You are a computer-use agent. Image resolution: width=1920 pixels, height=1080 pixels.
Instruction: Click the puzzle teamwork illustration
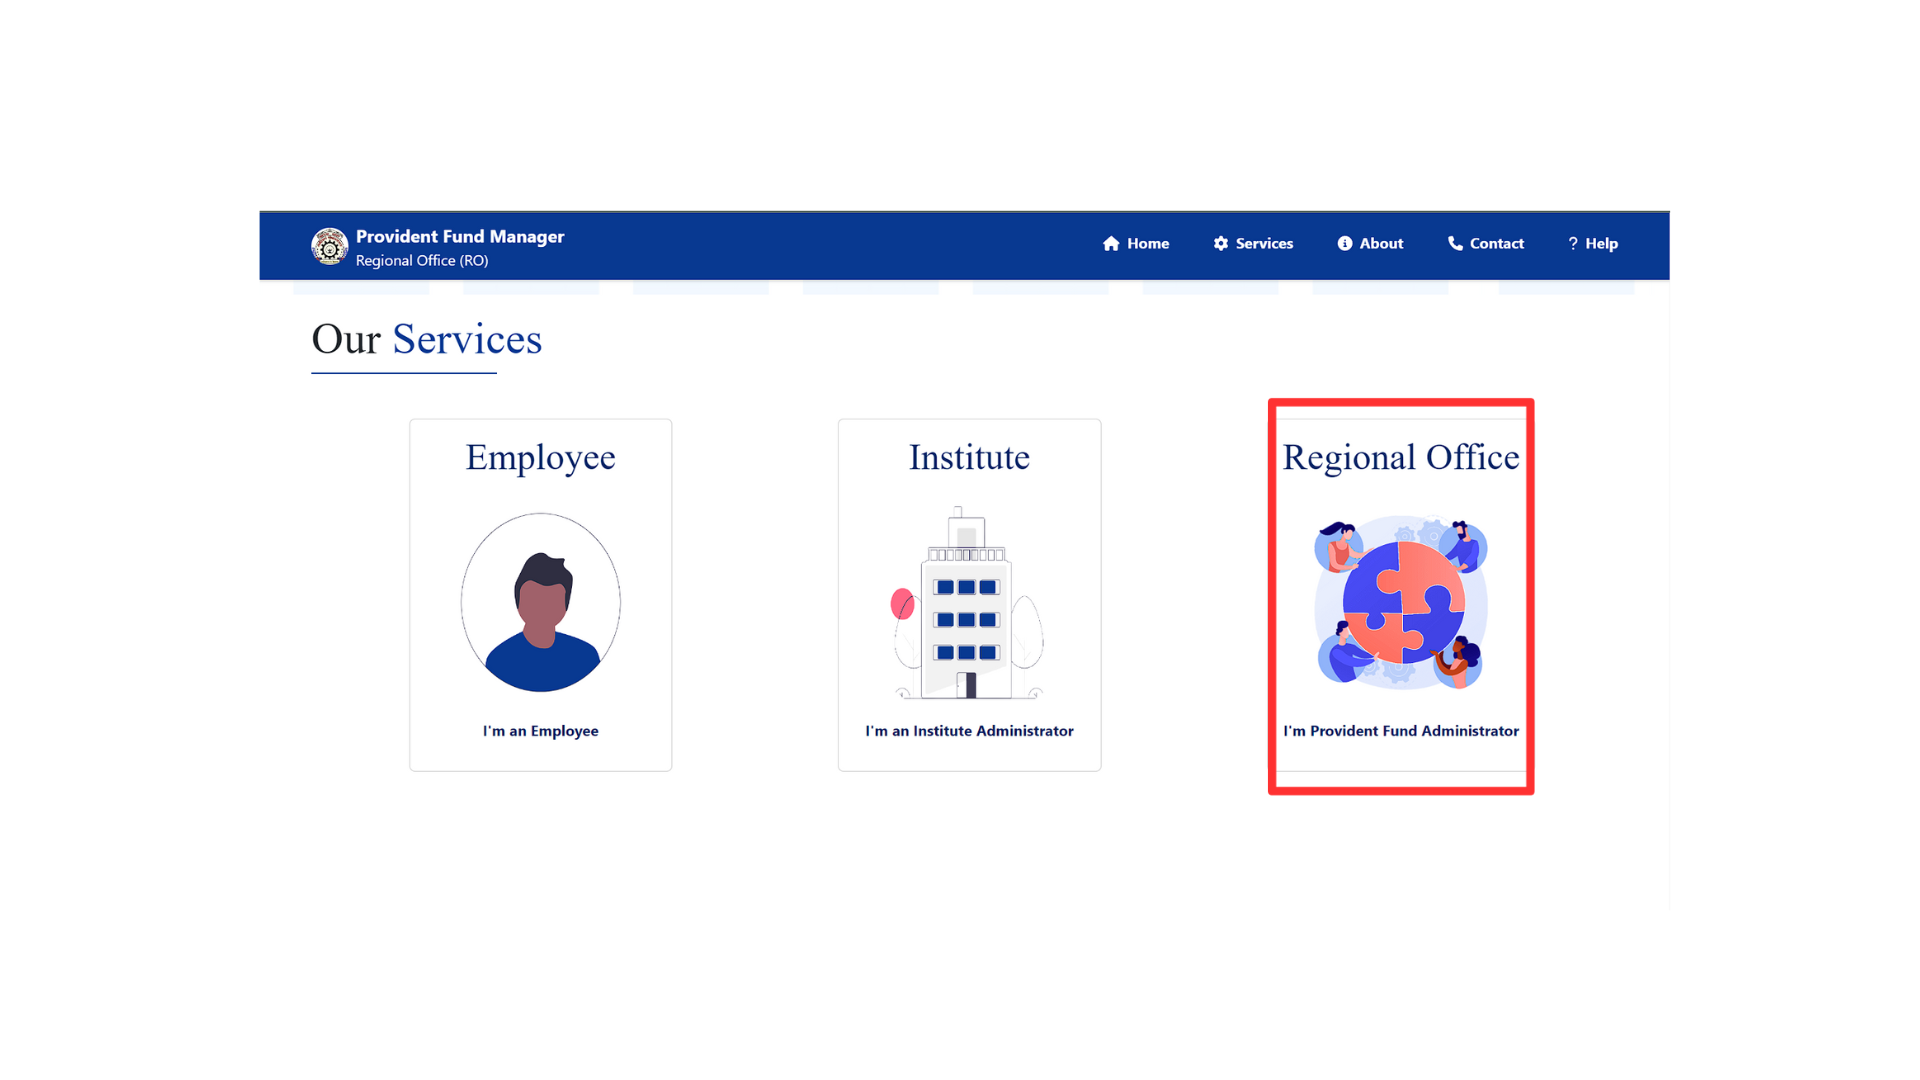click(x=1401, y=603)
